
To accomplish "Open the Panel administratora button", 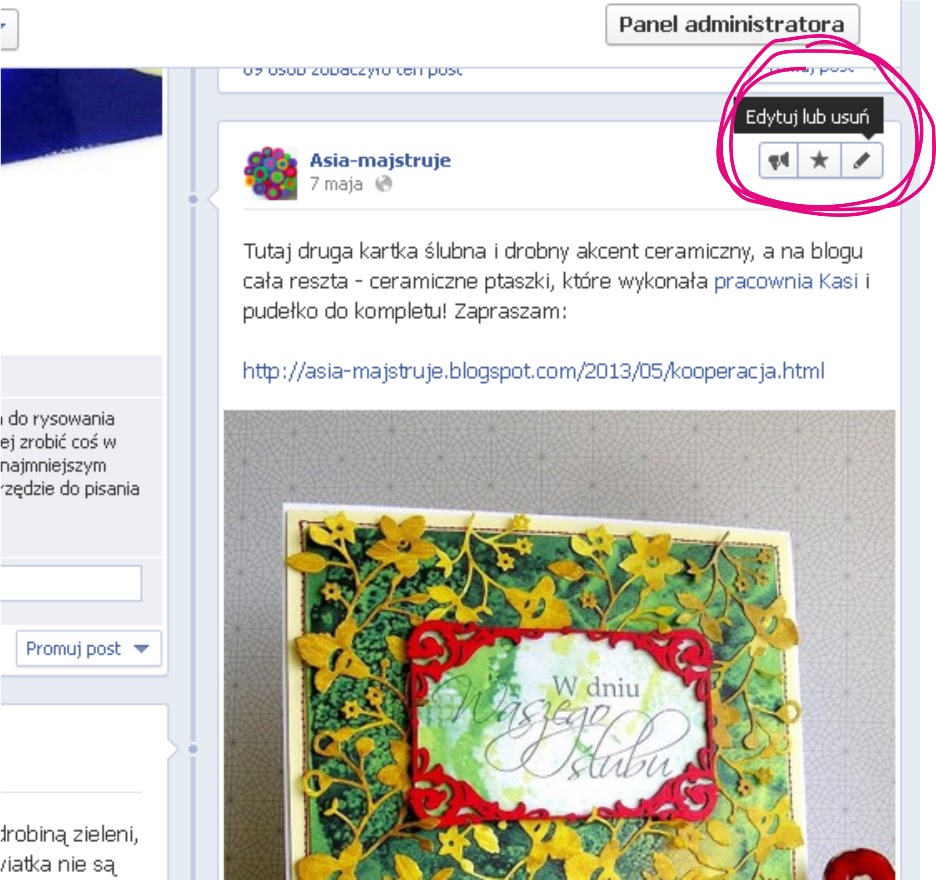I will click(x=732, y=24).
